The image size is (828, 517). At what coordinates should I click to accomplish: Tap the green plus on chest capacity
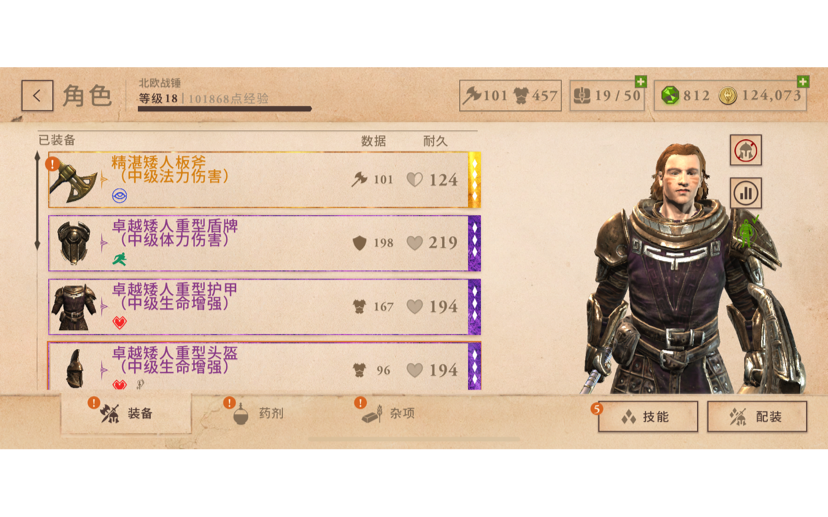tap(641, 81)
